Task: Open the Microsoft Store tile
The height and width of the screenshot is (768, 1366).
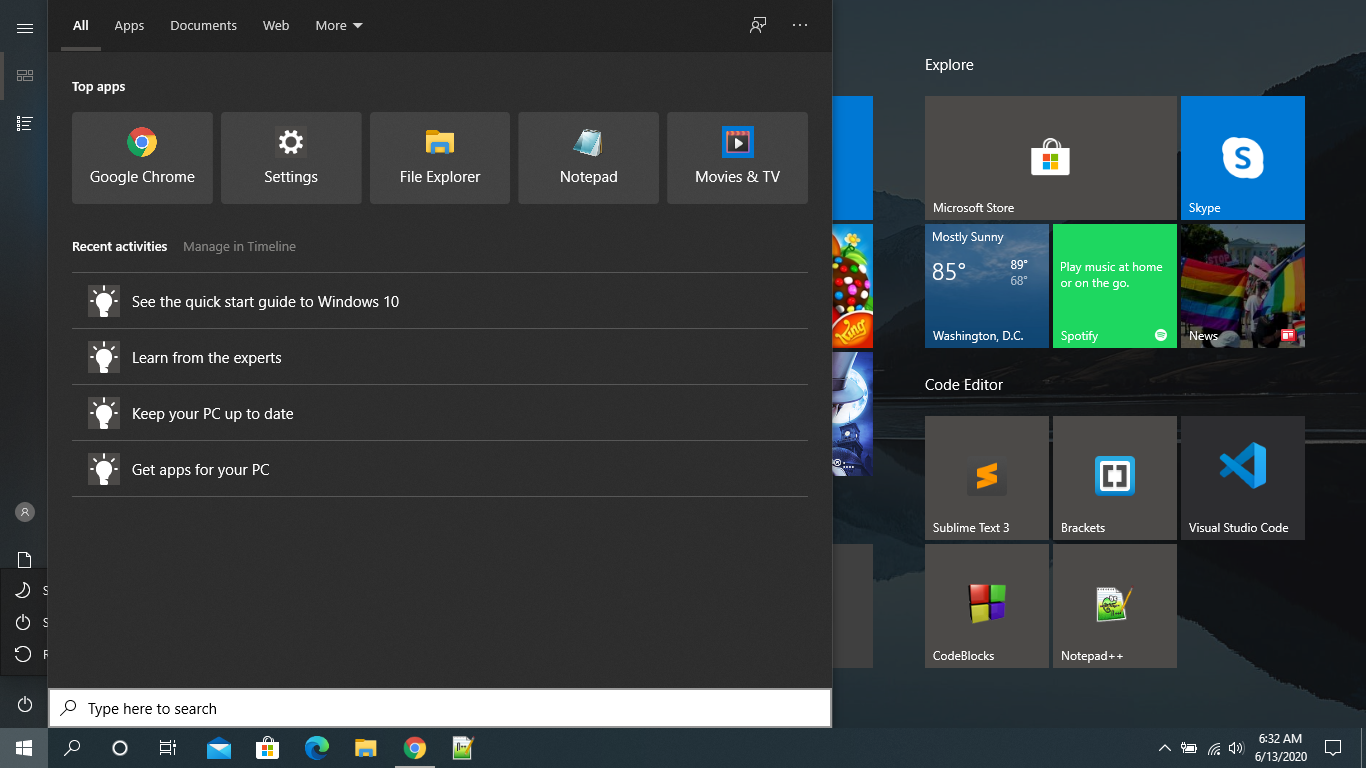Action: (x=1051, y=158)
